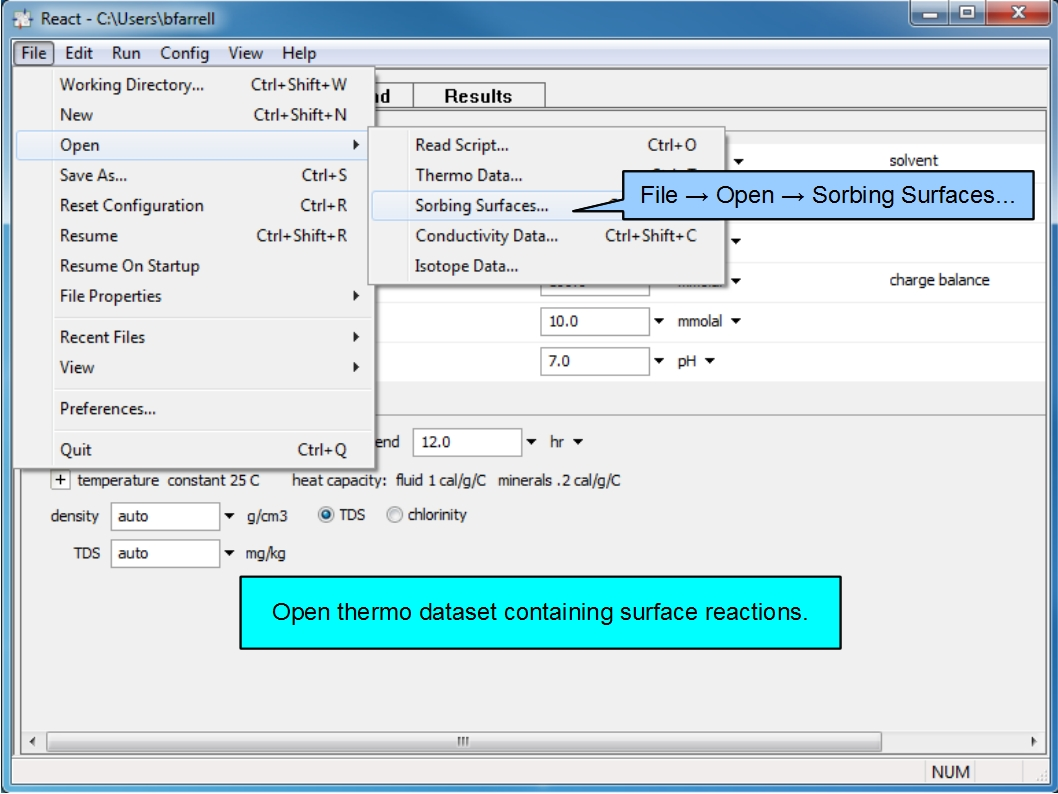Open the hr time unit dropdown
Image resolution: width=1058 pixels, height=794 pixels.
point(578,442)
